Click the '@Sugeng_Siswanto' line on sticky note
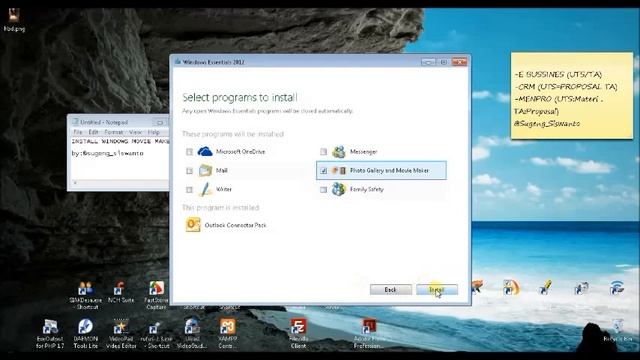Image resolution: width=640 pixels, height=360 pixels. (x=547, y=123)
